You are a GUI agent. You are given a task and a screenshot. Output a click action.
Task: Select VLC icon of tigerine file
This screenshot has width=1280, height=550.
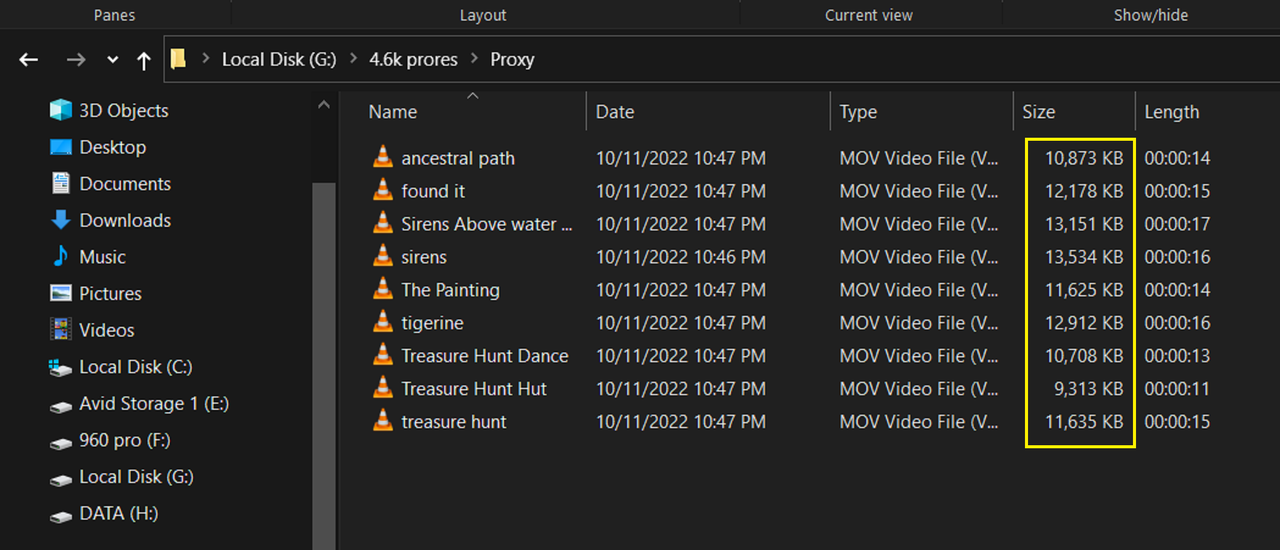tap(382, 322)
